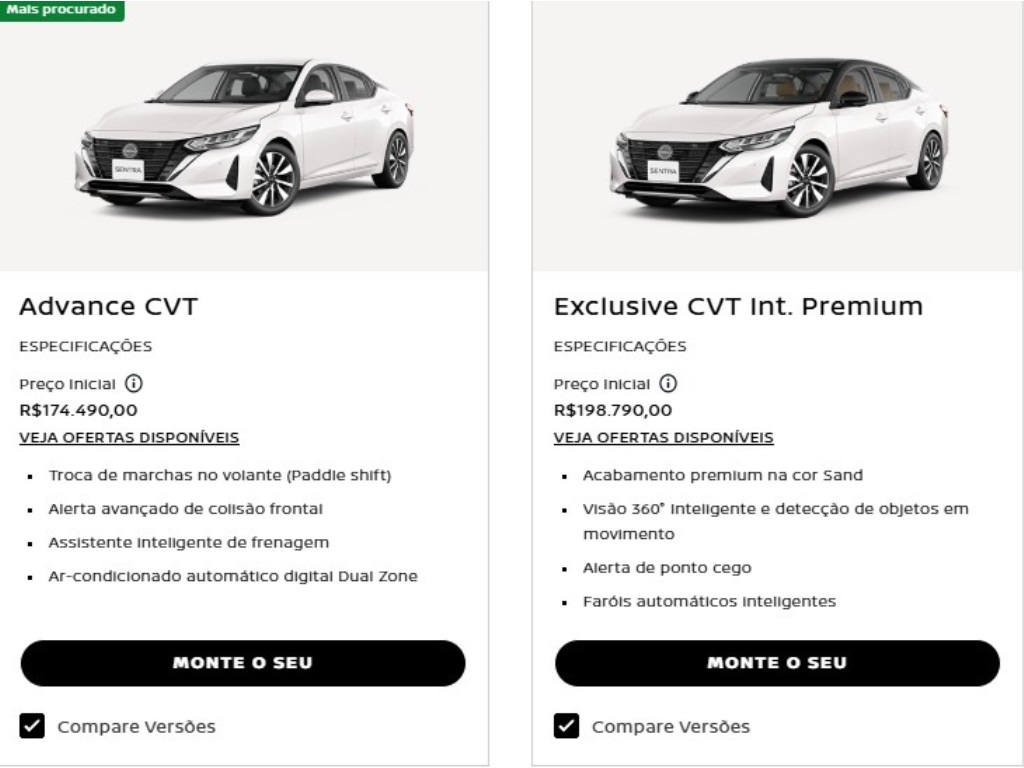Click the Compare Versões label under Exclusive CVT

671,726
